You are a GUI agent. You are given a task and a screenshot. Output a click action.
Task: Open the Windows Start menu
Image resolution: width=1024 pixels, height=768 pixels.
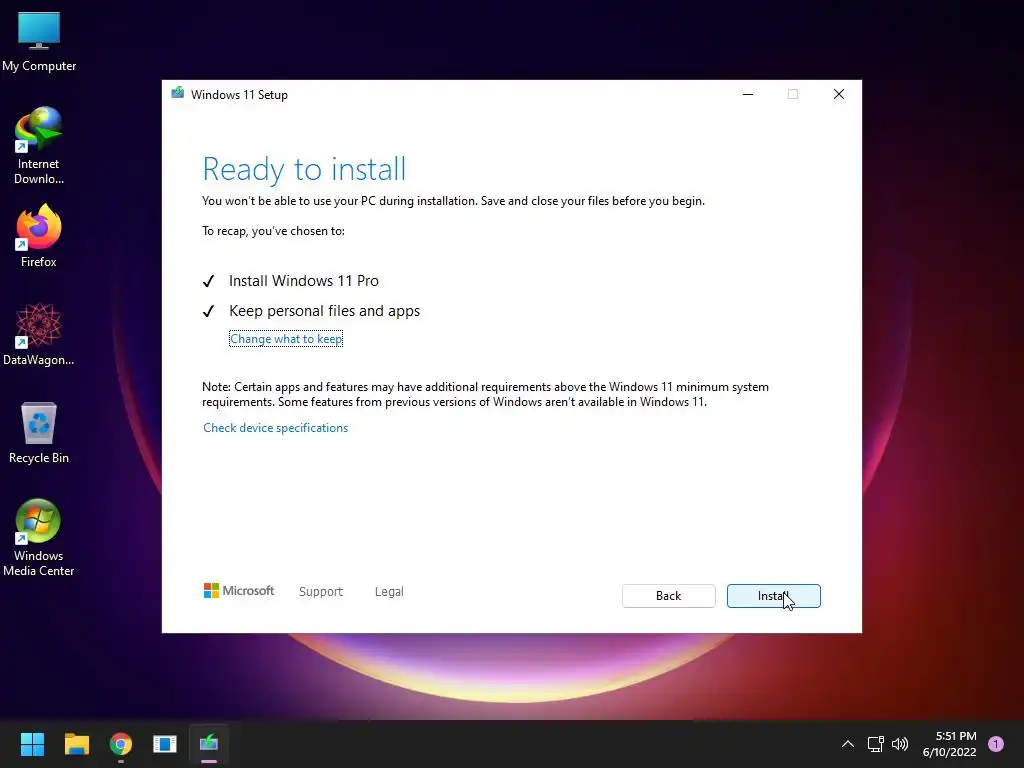coord(32,744)
